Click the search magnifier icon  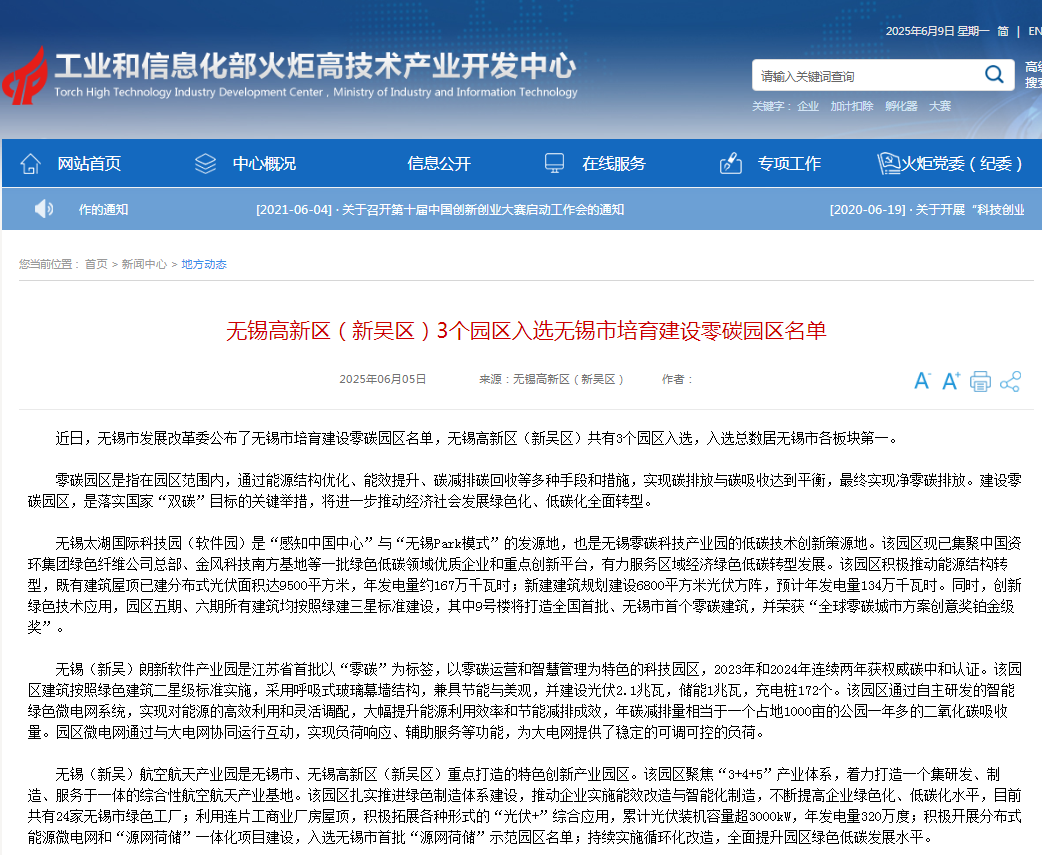[x=993, y=74]
